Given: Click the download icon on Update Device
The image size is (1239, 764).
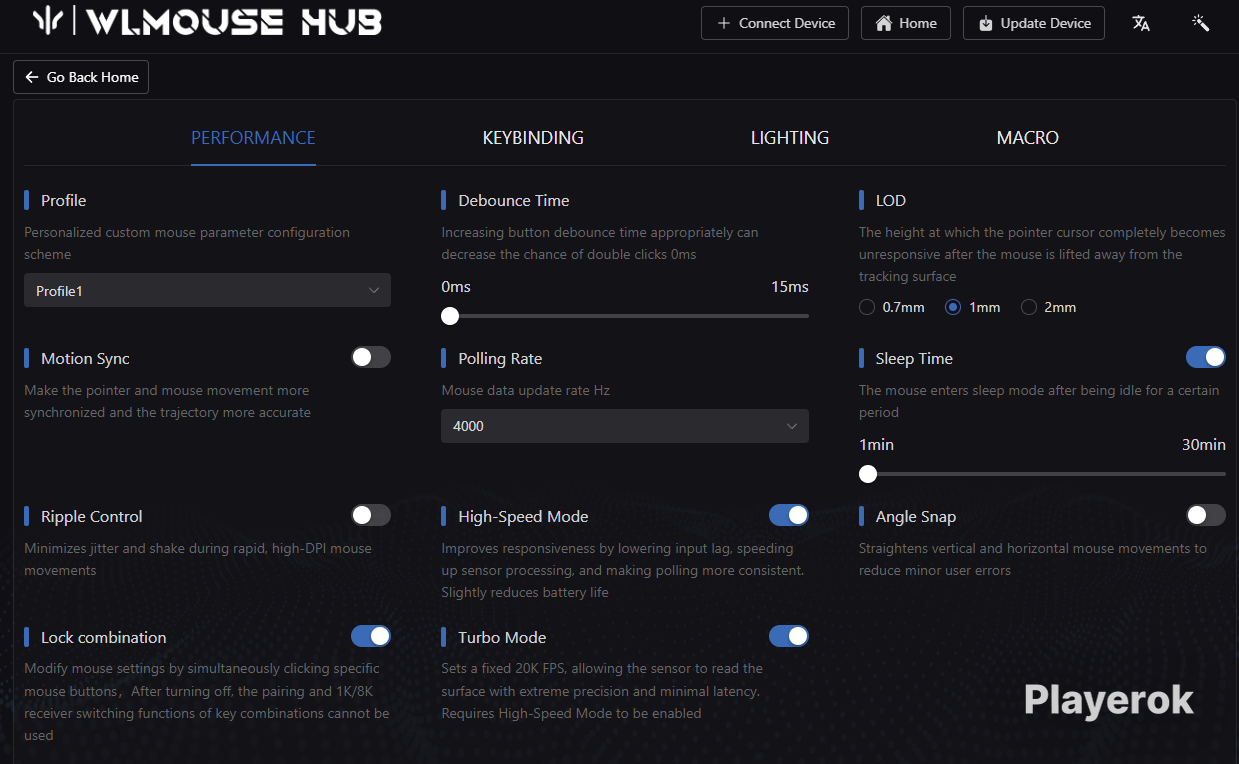Looking at the screenshot, I should [985, 23].
